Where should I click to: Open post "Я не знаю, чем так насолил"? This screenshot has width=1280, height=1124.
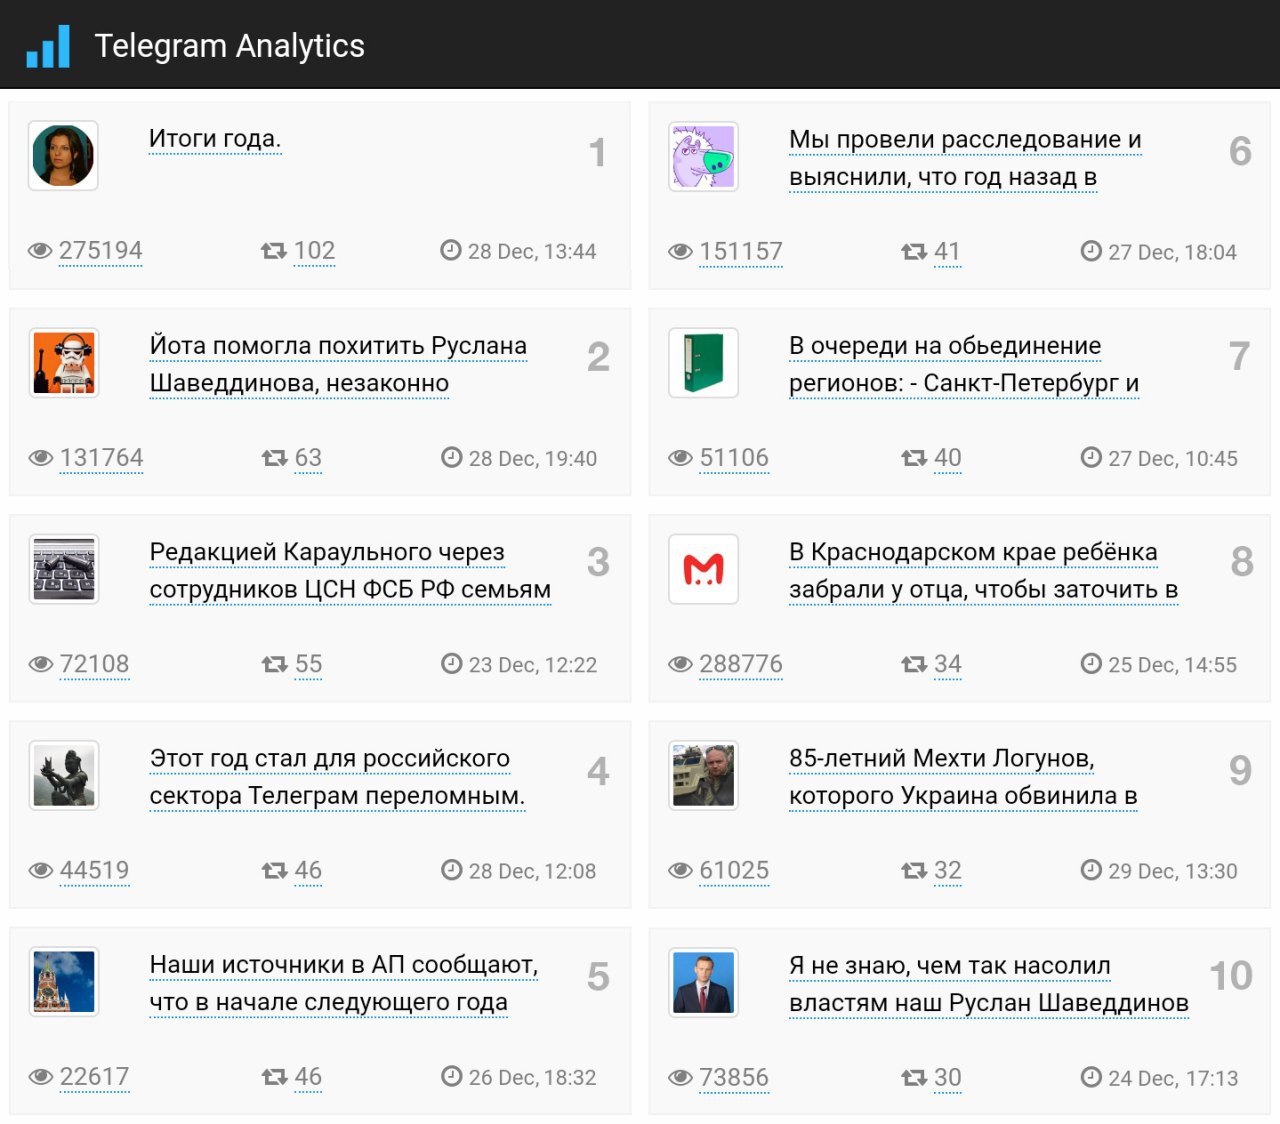[x=950, y=966]
